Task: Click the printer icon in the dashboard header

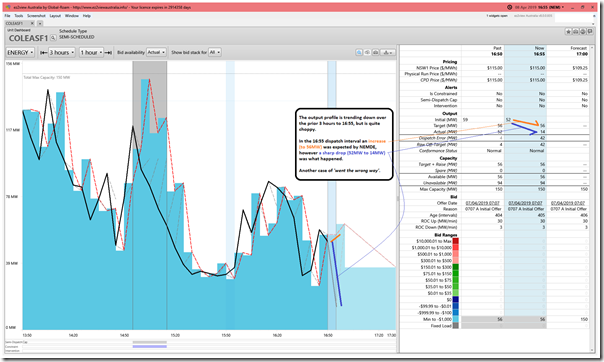Action: point(575,32)
